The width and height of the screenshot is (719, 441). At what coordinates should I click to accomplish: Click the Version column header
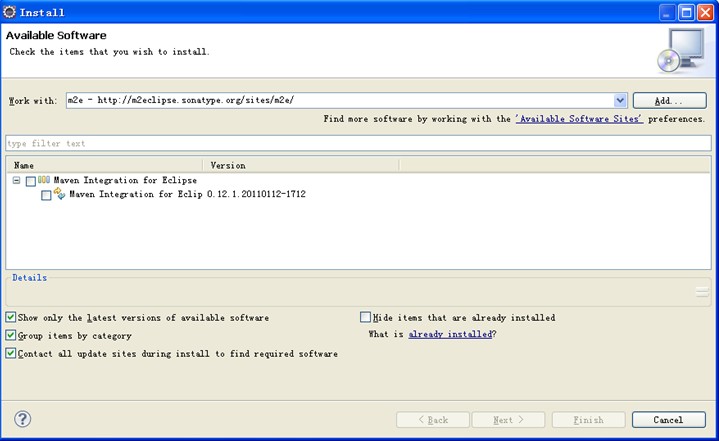[301, 165]
